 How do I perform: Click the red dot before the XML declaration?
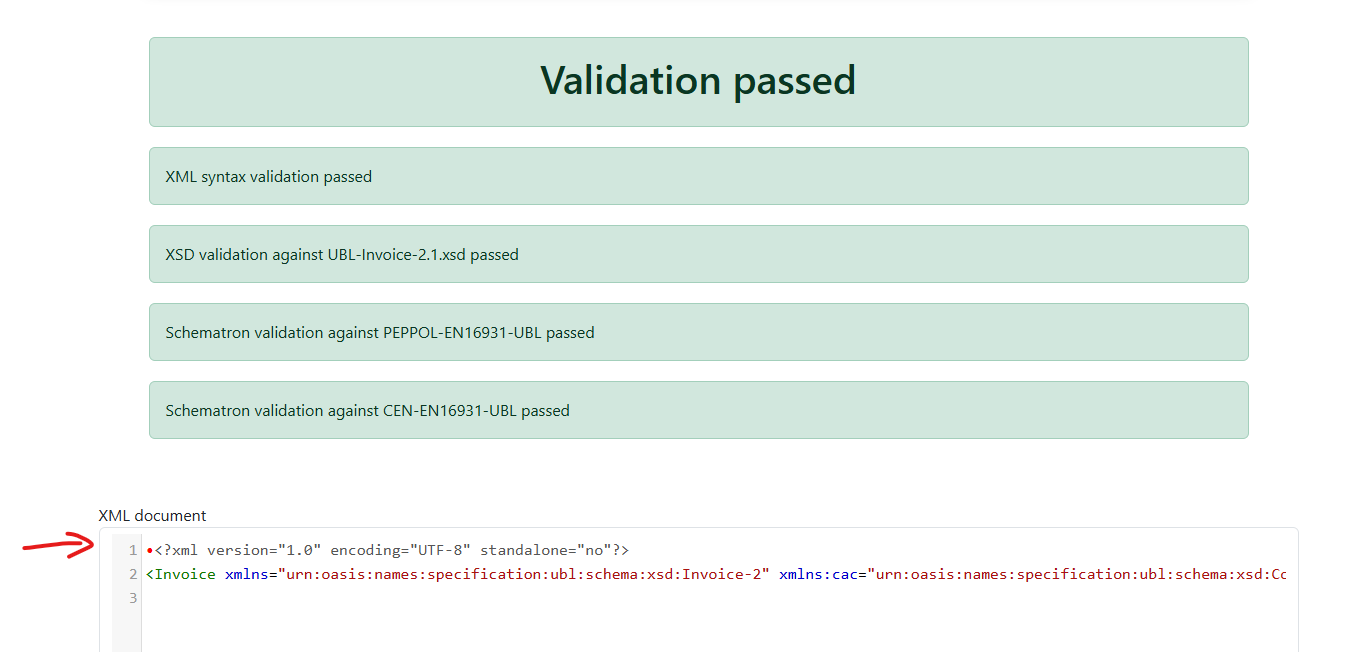click(x=149, y=551)
